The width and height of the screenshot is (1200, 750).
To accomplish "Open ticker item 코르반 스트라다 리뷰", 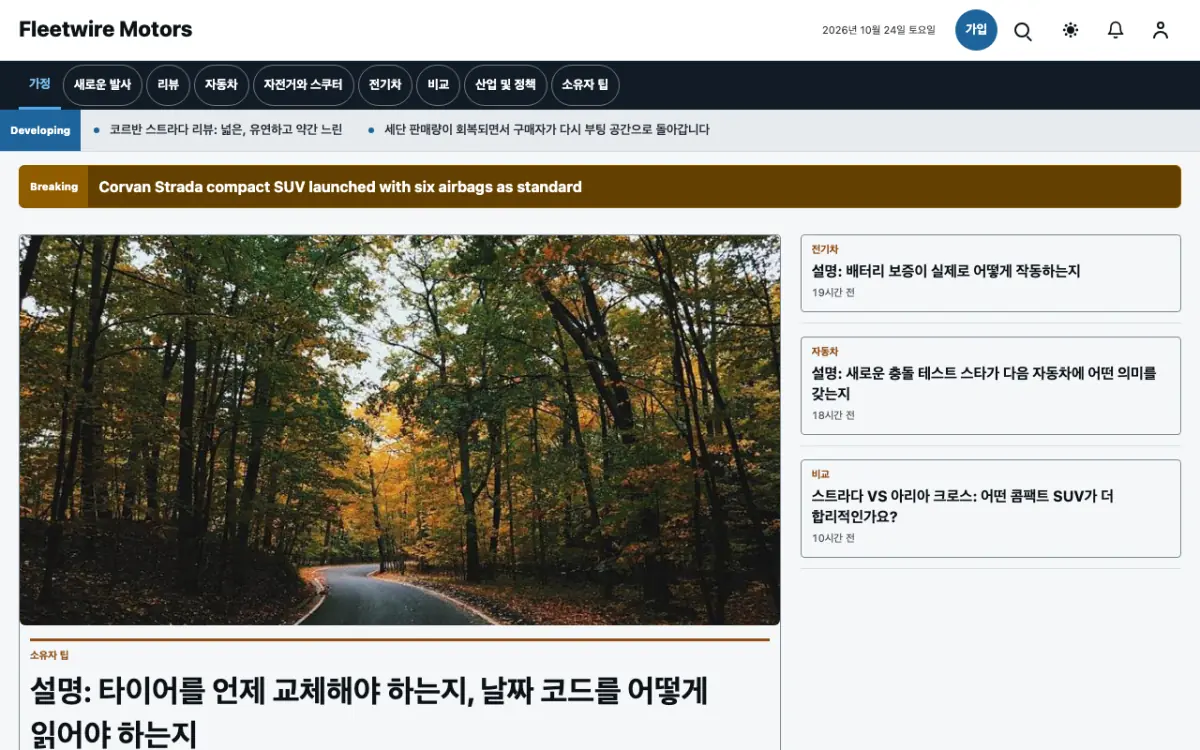I will coord(226,130).
